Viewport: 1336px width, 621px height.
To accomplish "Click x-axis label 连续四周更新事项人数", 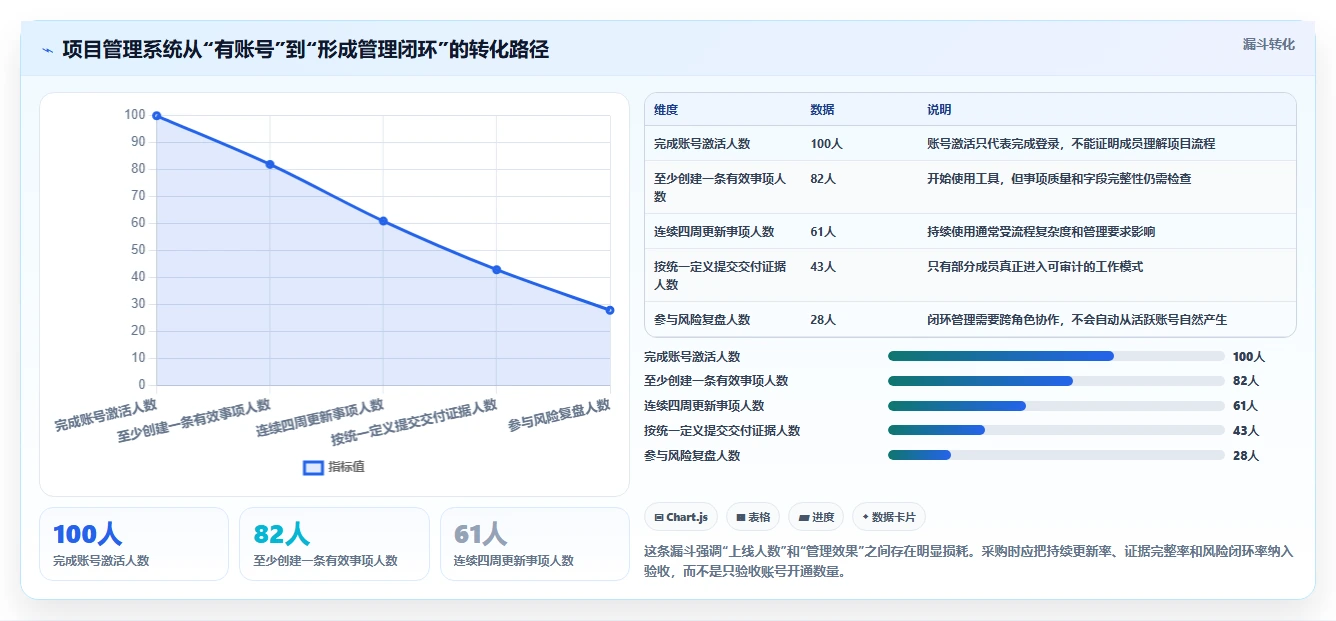I will 320,418.
